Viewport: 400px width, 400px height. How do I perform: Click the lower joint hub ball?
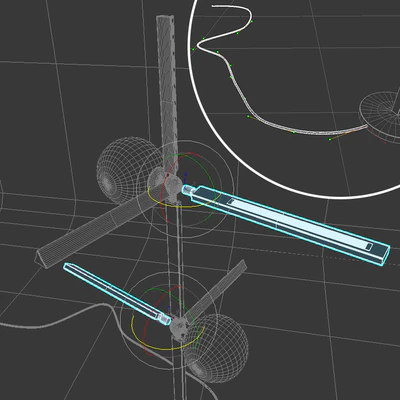[179, 327]
